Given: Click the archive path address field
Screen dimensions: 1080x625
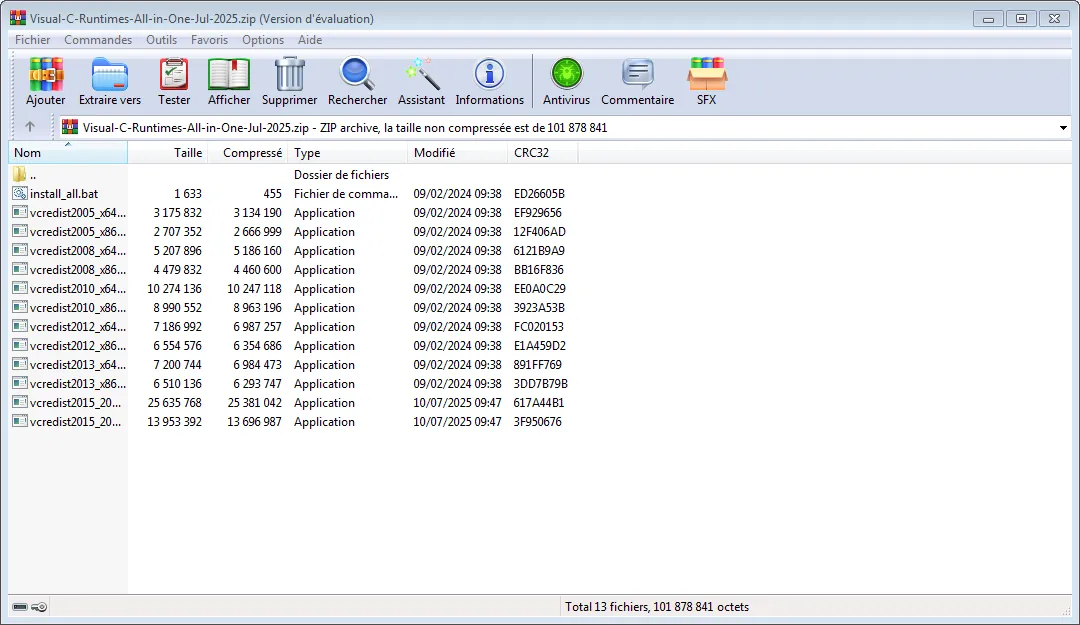Looking at the screenshot, I should pyautogui.click(x=565, y=127).
